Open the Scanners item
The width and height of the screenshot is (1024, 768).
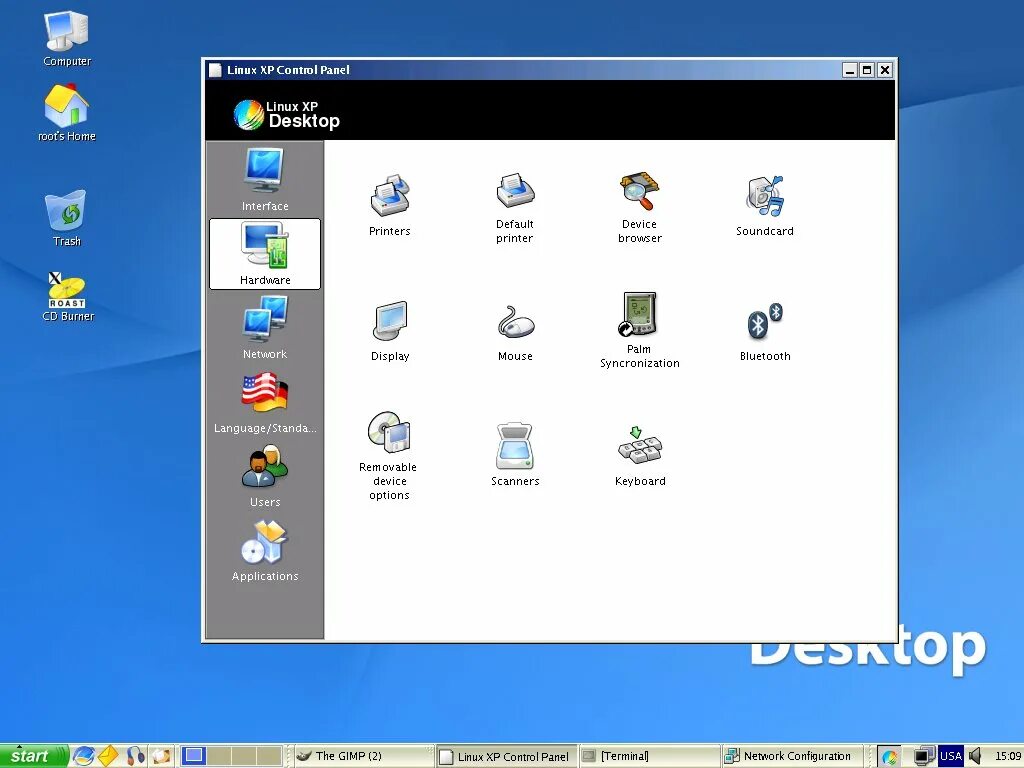point(515,455)
